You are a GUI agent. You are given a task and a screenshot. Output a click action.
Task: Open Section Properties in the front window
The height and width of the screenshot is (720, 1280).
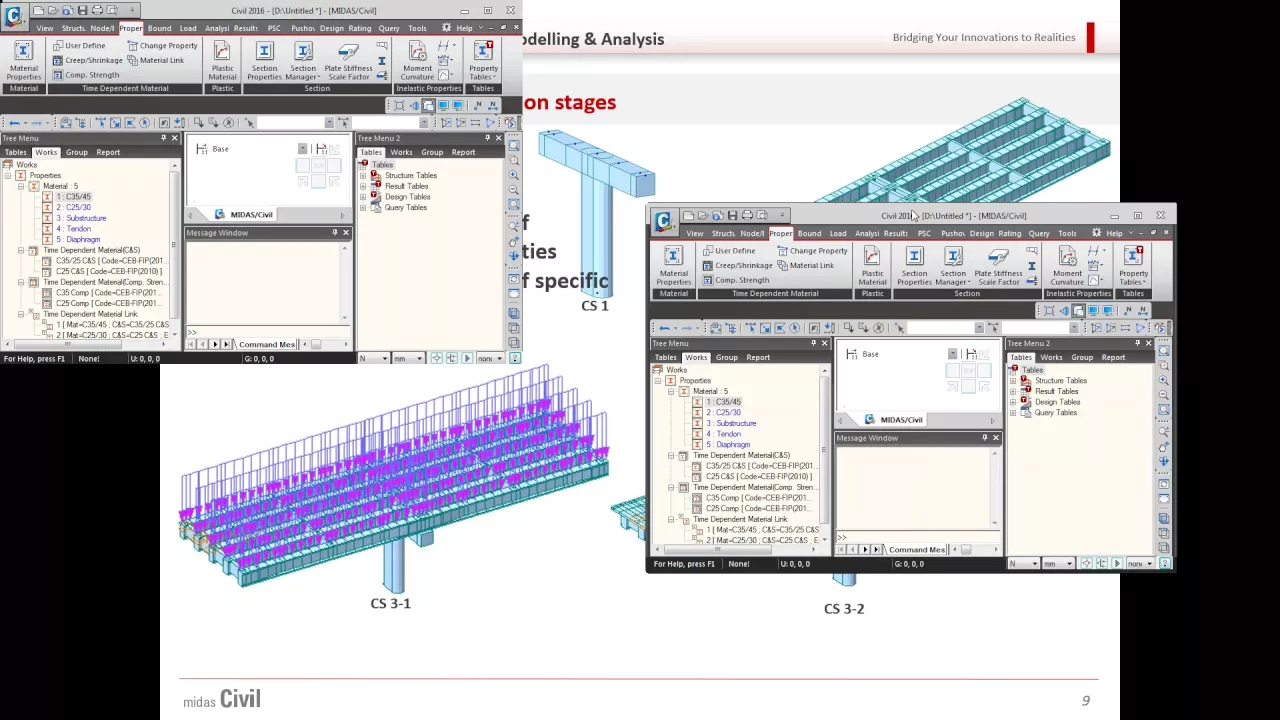click(914, 265)
